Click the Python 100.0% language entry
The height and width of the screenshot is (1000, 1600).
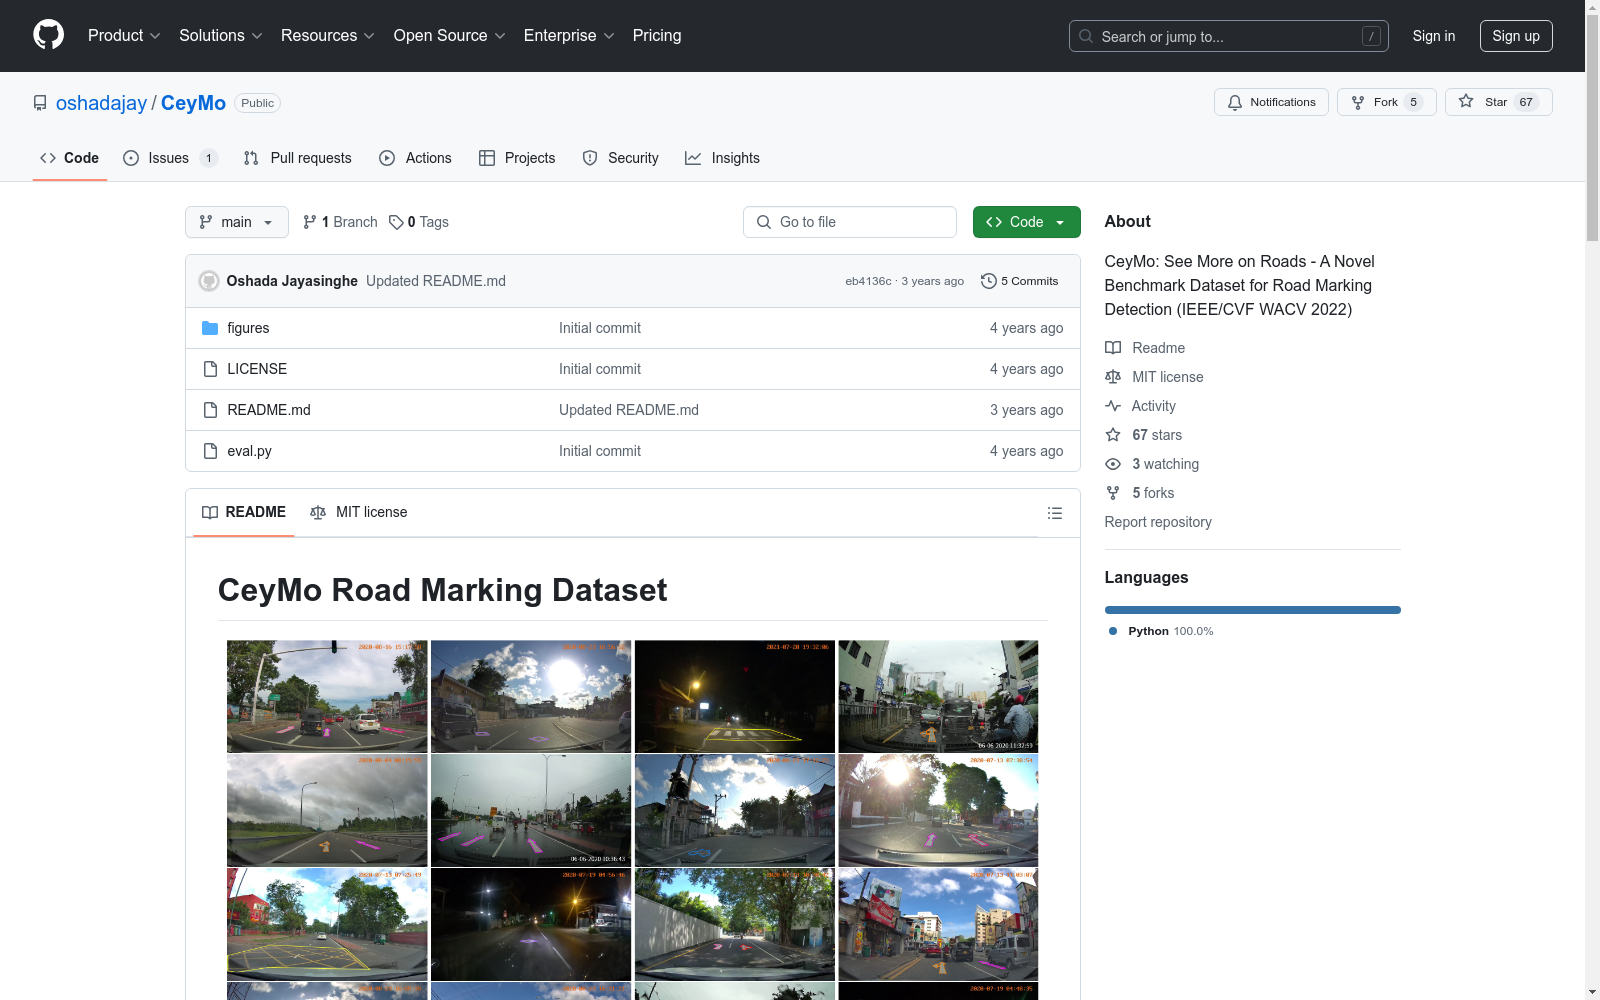click(x=1161, y=631)
